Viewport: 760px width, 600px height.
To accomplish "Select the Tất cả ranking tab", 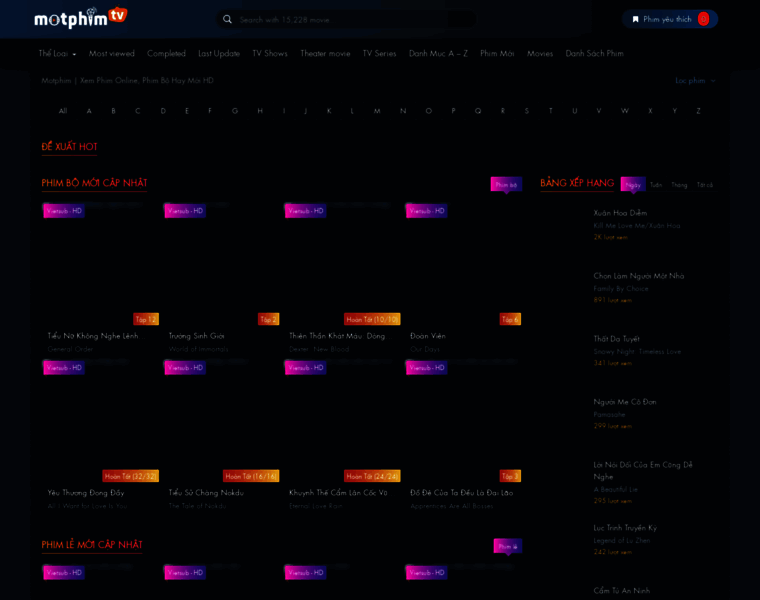I will (705, 185).
